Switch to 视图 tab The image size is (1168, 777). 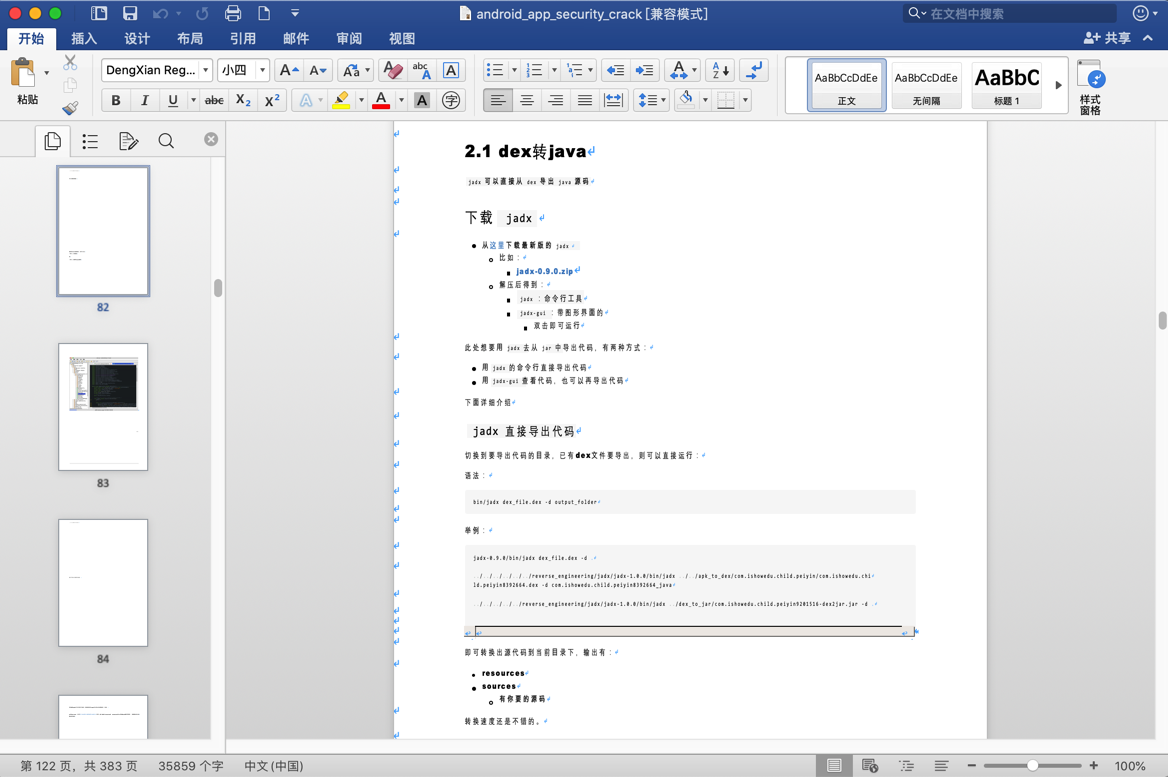(x=402, y=39)
